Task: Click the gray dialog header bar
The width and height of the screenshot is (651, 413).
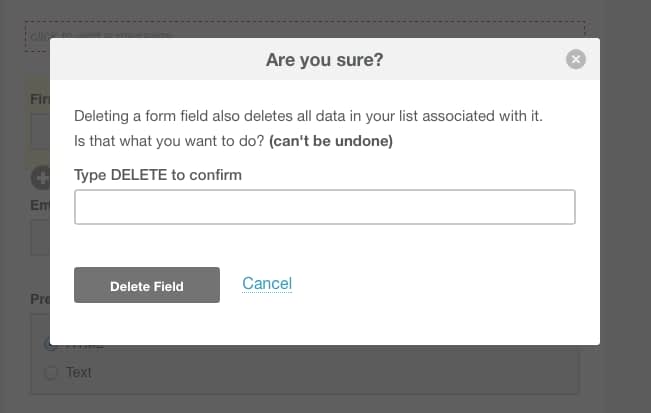Action: (x=325, y=59)
